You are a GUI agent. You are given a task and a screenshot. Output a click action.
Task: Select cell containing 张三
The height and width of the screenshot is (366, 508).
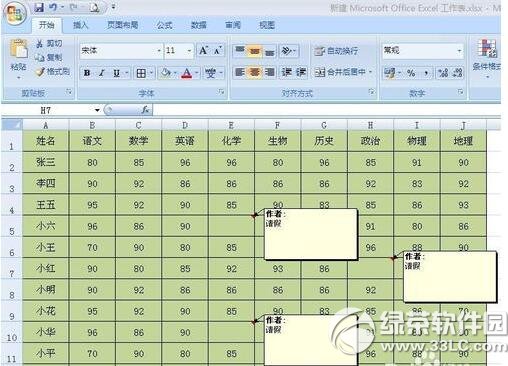click(x=46, y=162)
